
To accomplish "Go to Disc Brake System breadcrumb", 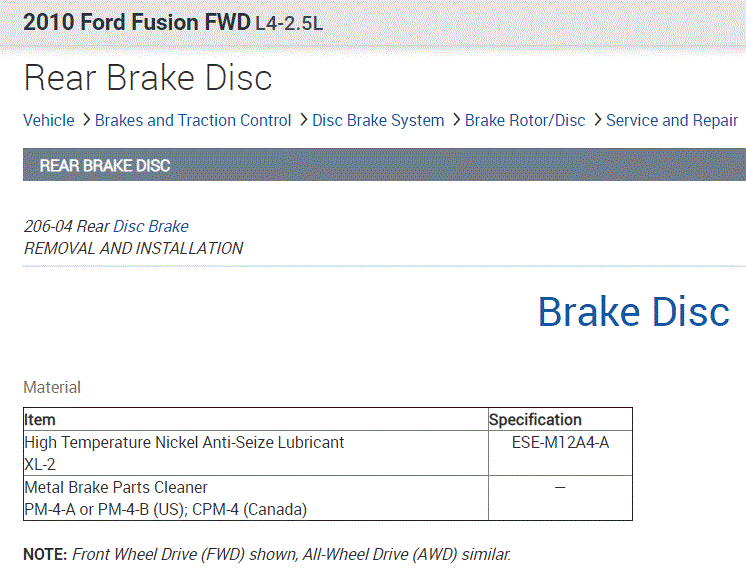I will point(378,120).
